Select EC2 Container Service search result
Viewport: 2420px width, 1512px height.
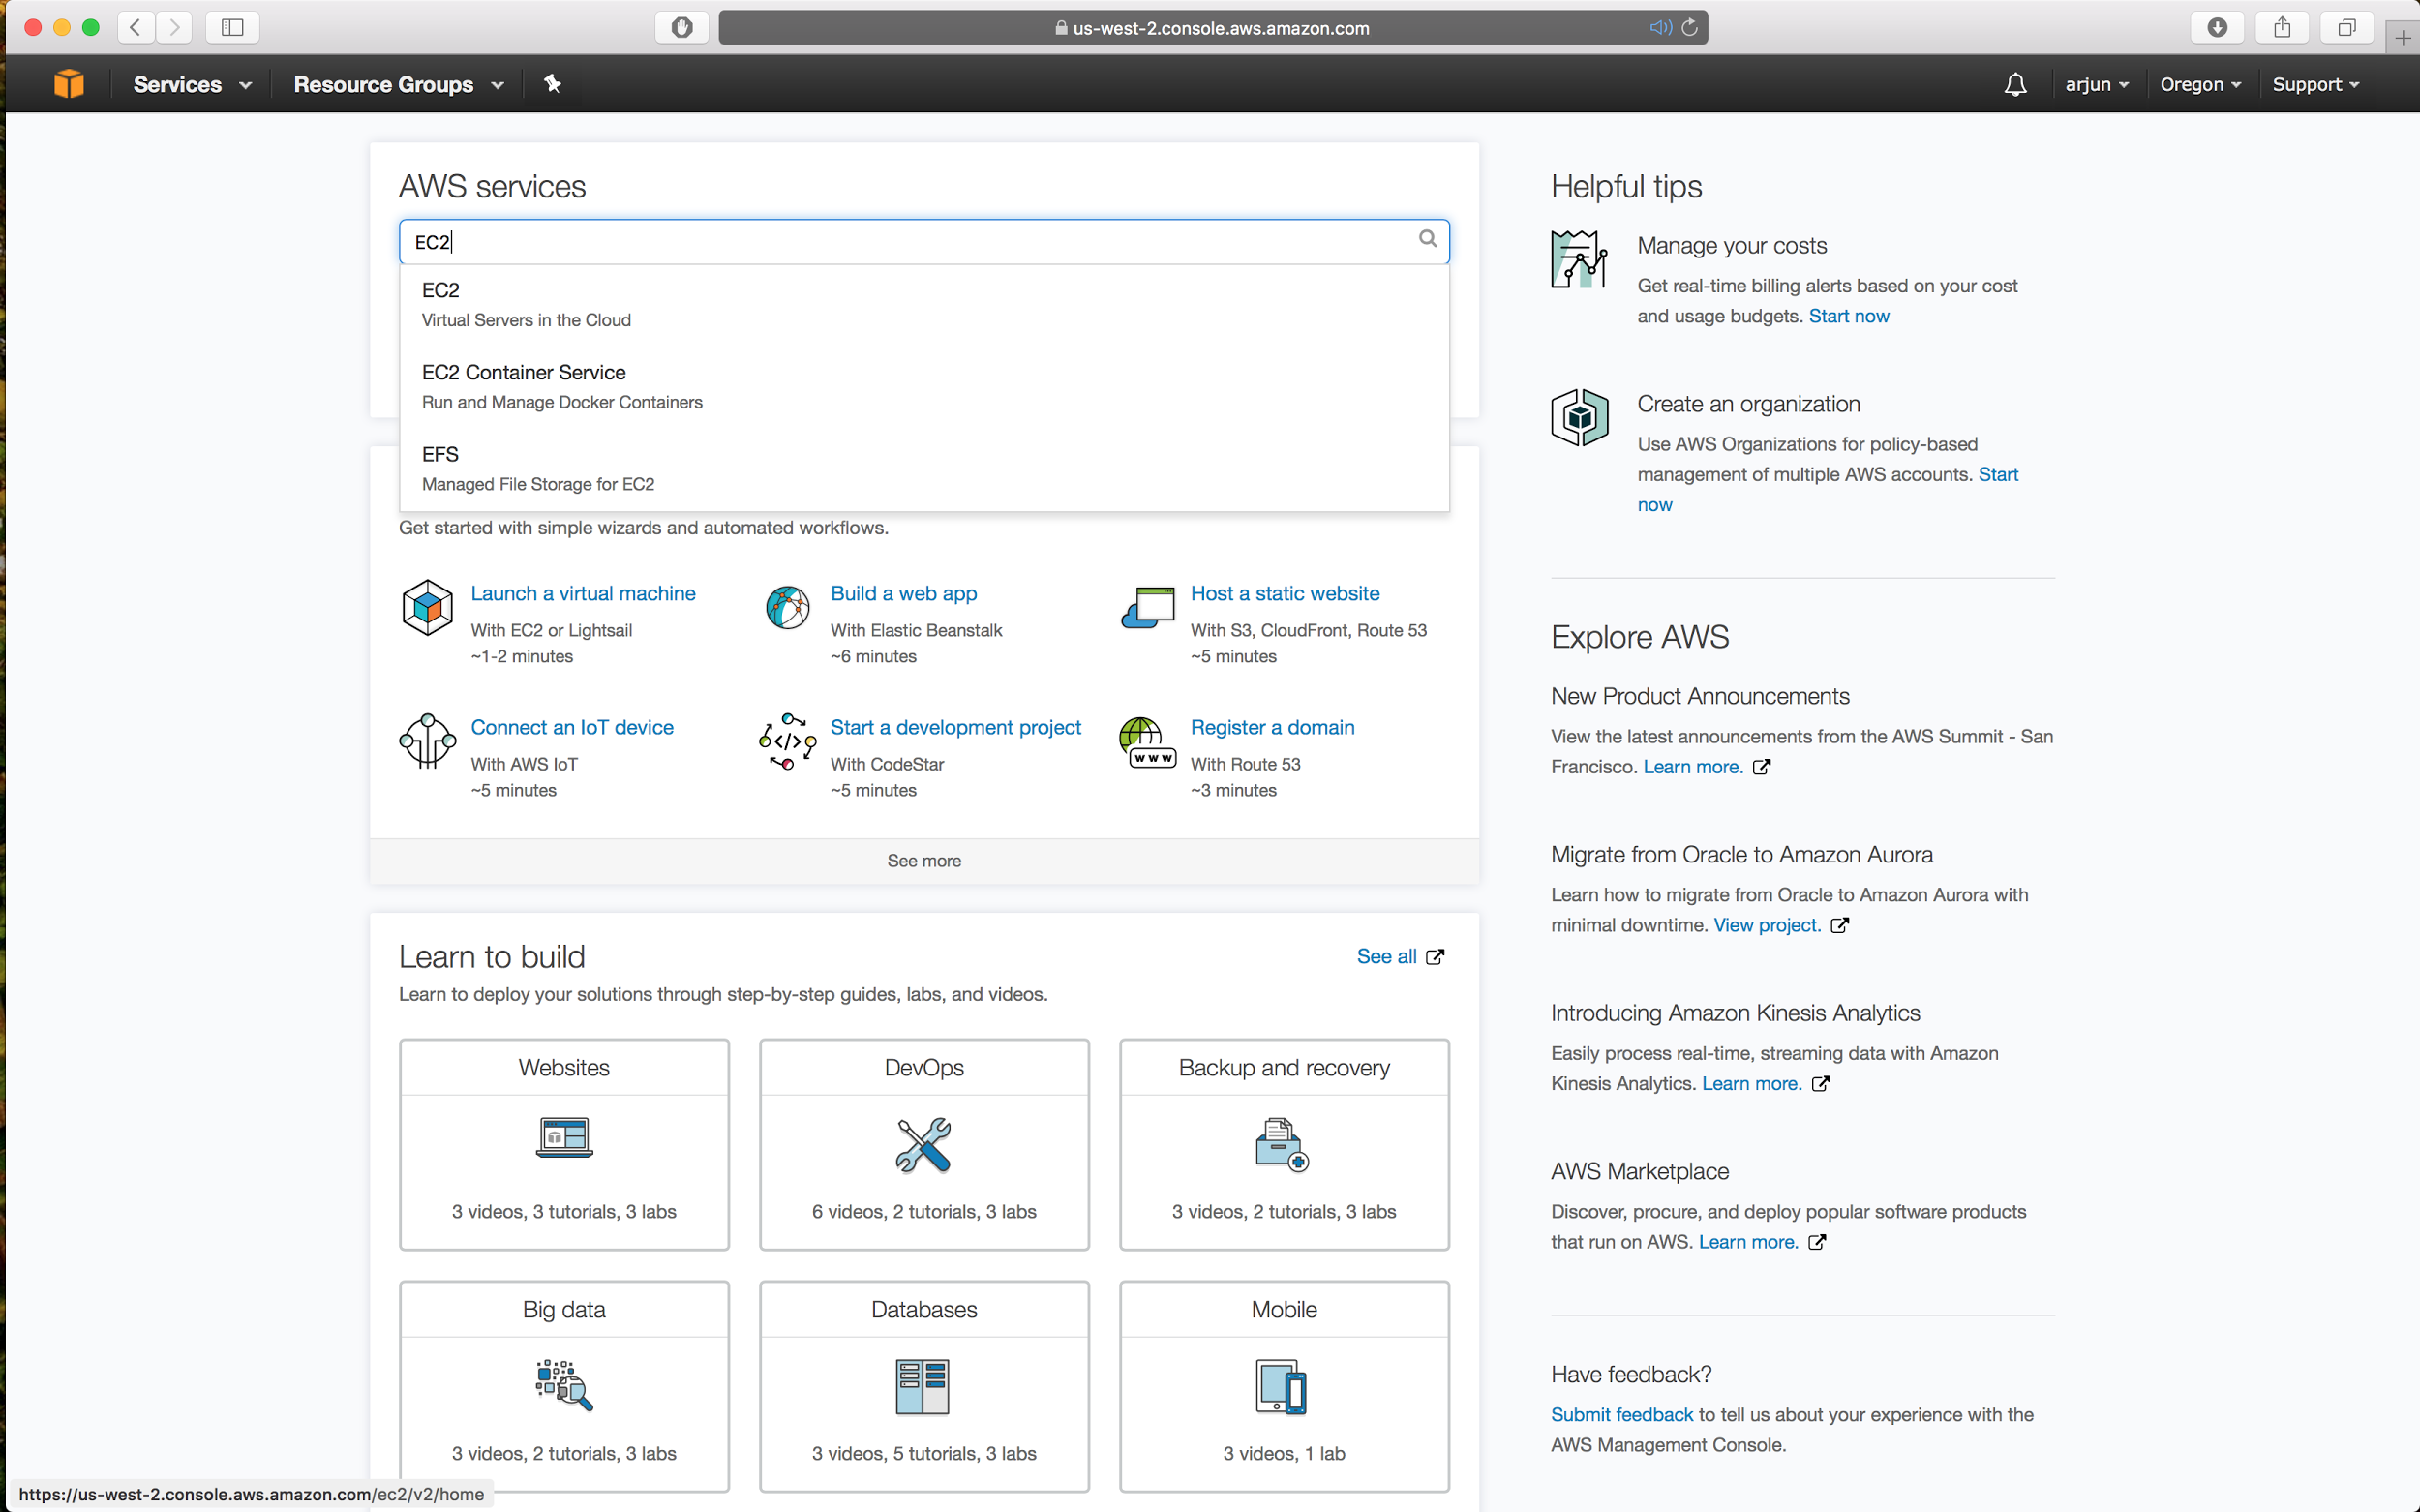pyautogui.click(x=924, y=386)
